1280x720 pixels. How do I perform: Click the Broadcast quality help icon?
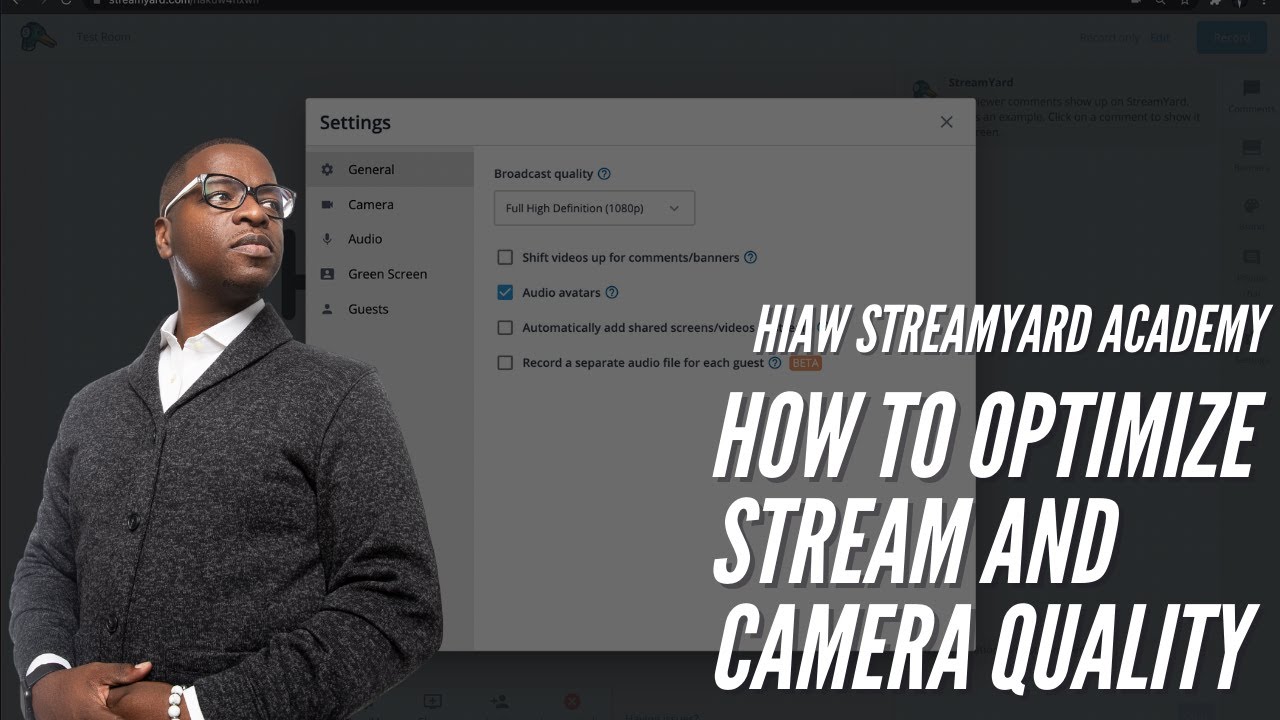(604, 173)
